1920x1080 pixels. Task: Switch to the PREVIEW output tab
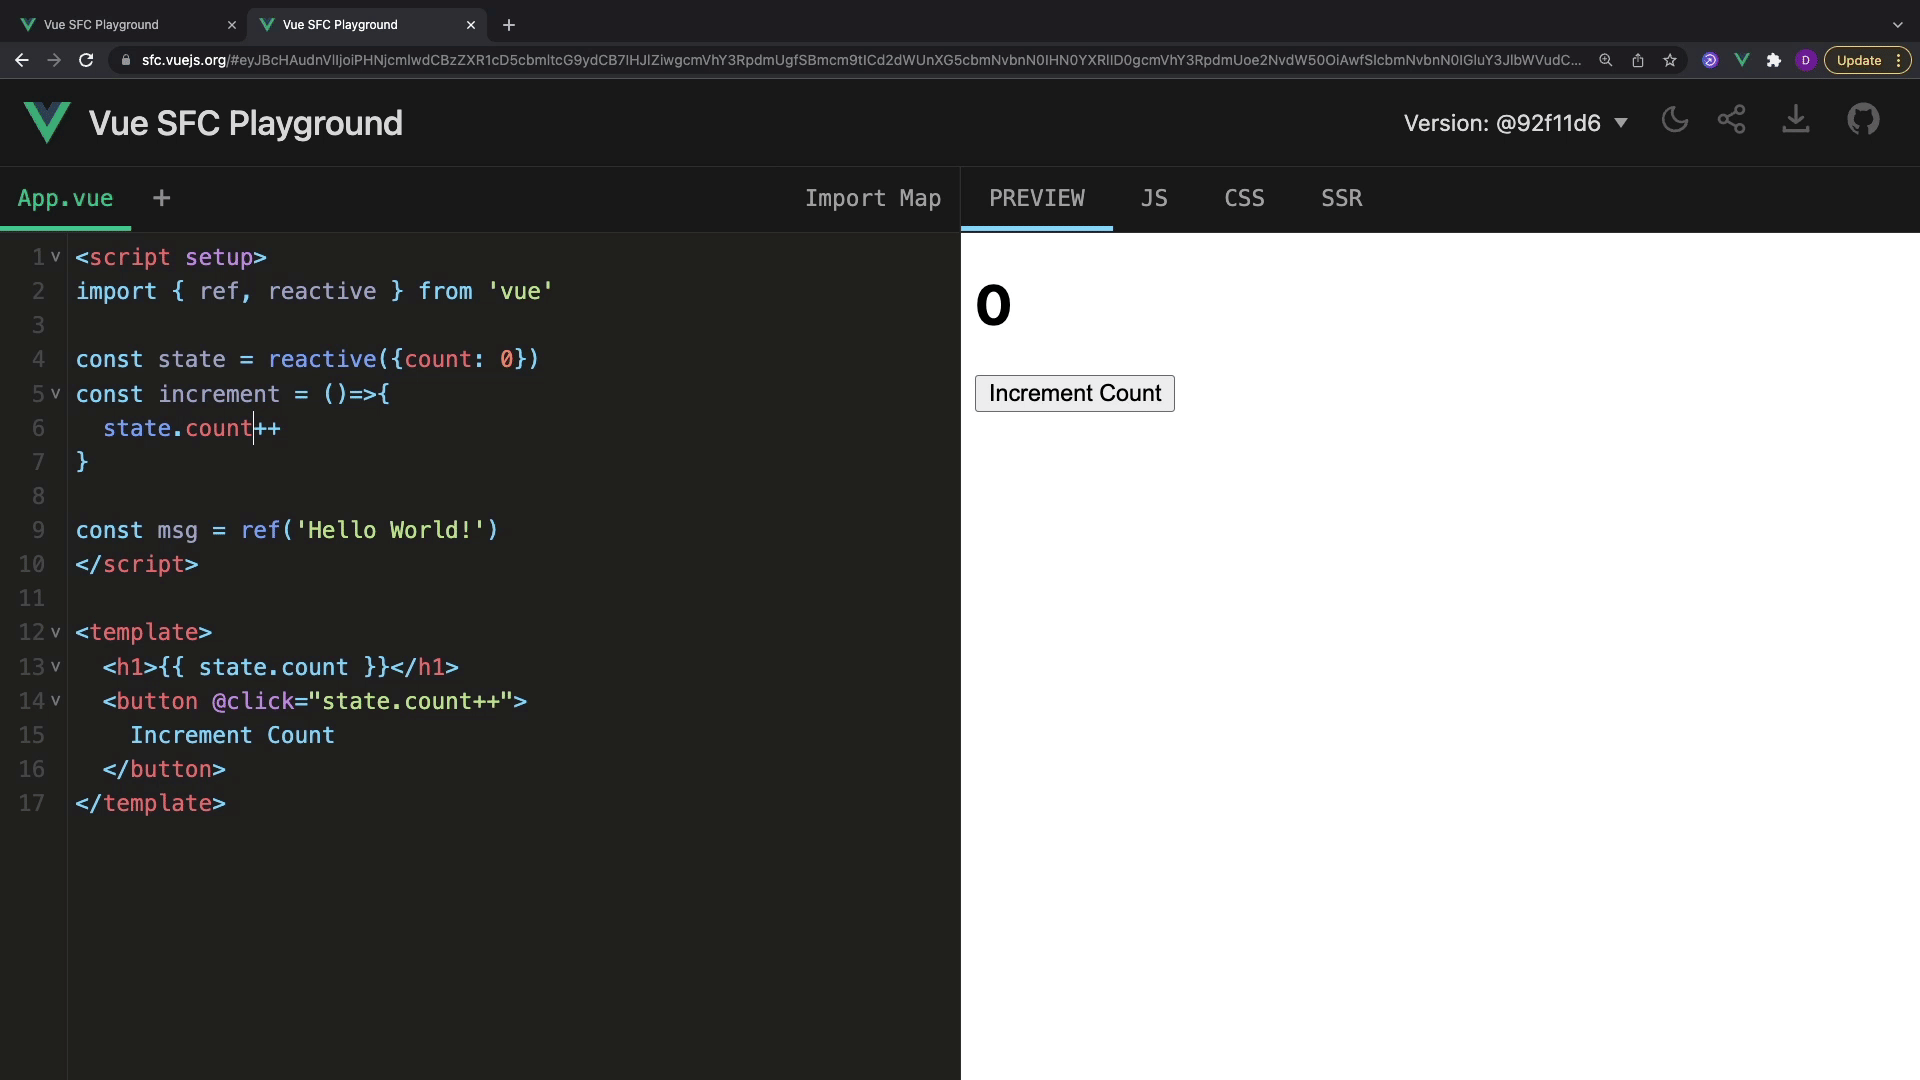pos(1037,198)
